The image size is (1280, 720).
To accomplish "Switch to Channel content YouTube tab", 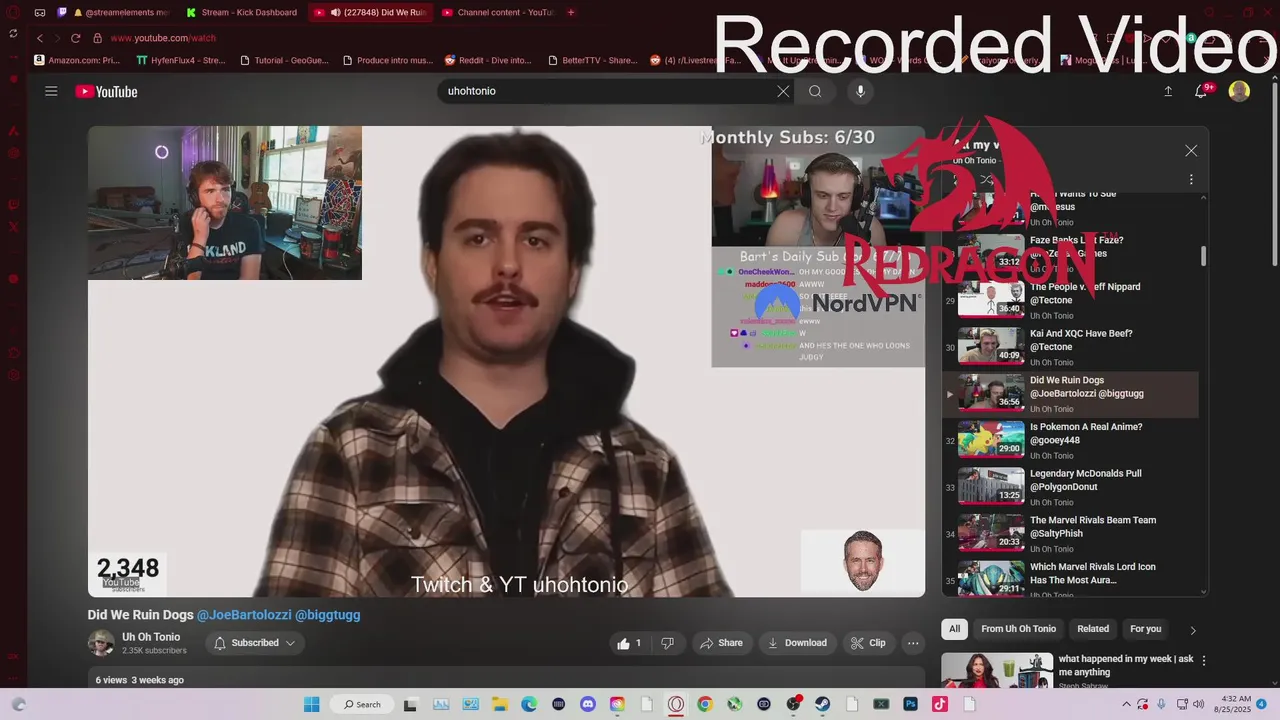I will click(x=498, y=13).
